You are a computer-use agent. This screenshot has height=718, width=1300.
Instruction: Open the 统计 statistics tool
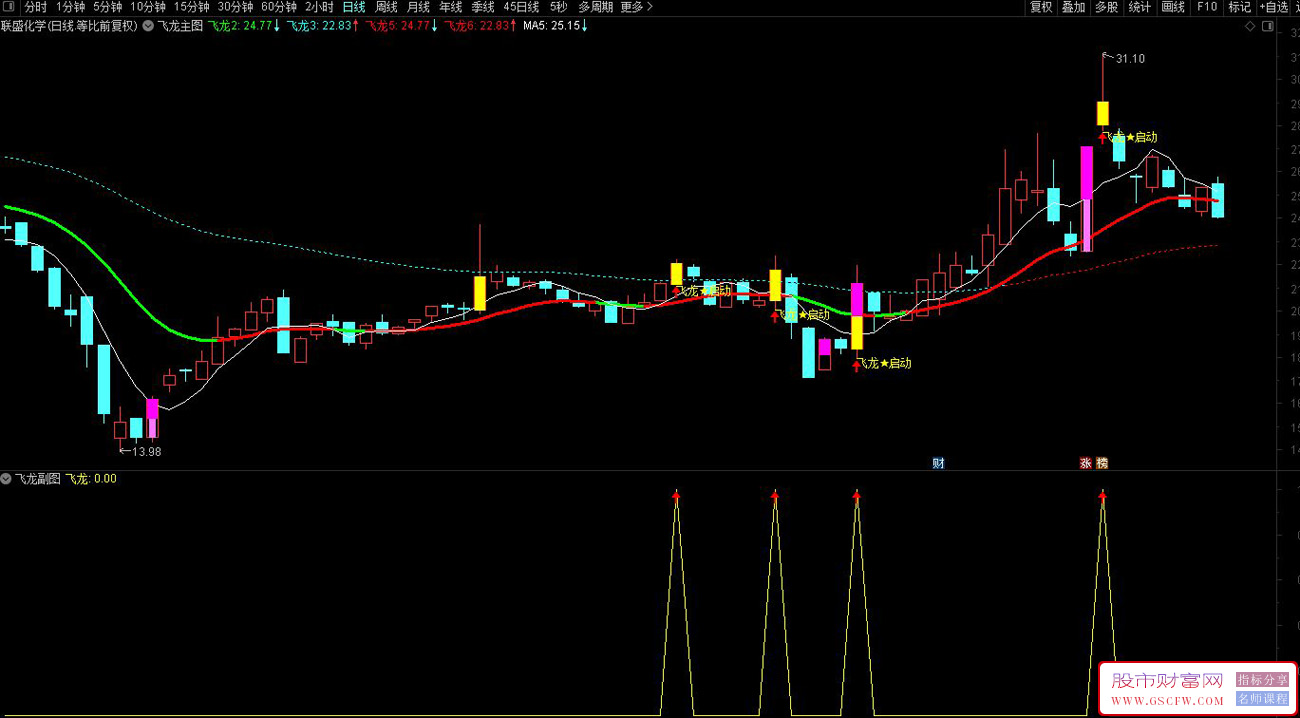1139,7
